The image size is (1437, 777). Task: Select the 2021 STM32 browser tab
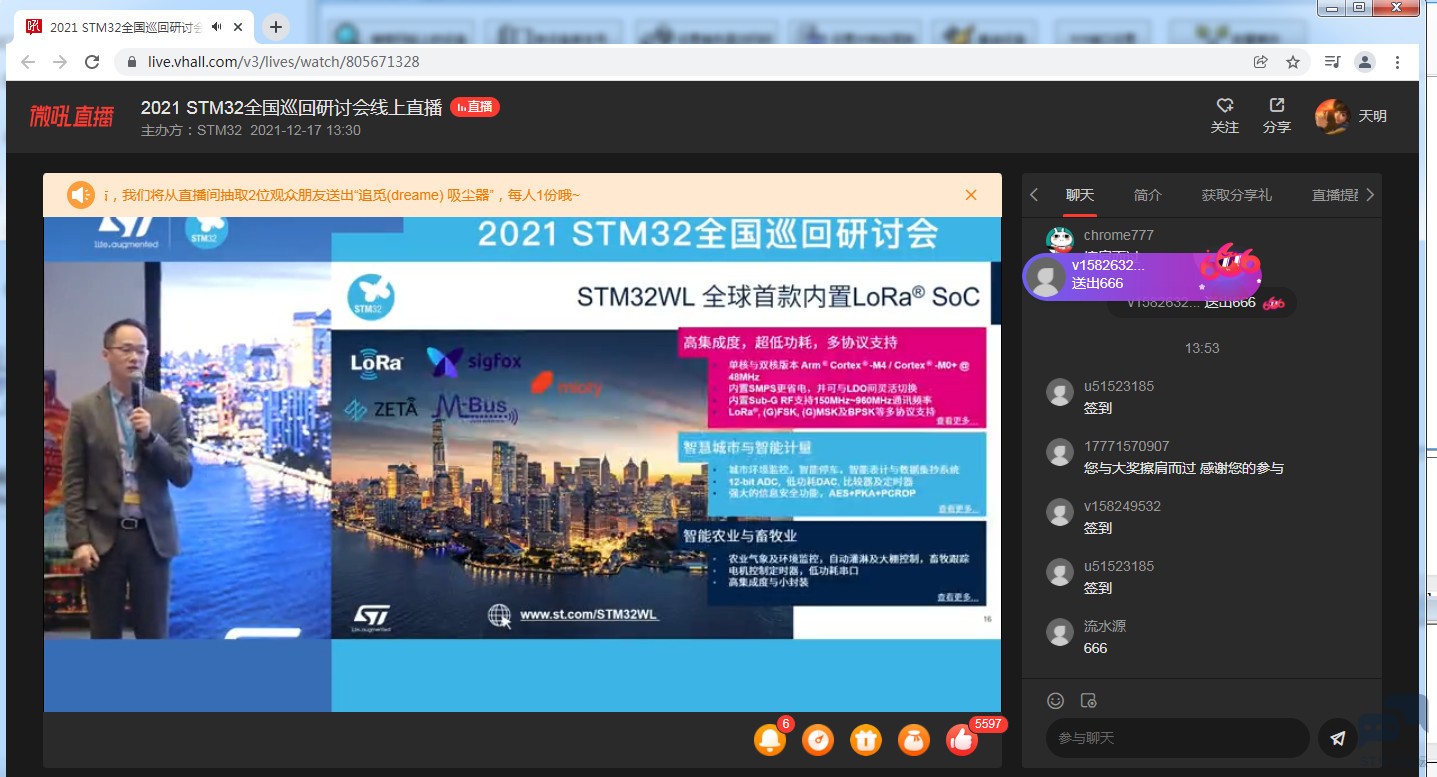coord(133,27)
